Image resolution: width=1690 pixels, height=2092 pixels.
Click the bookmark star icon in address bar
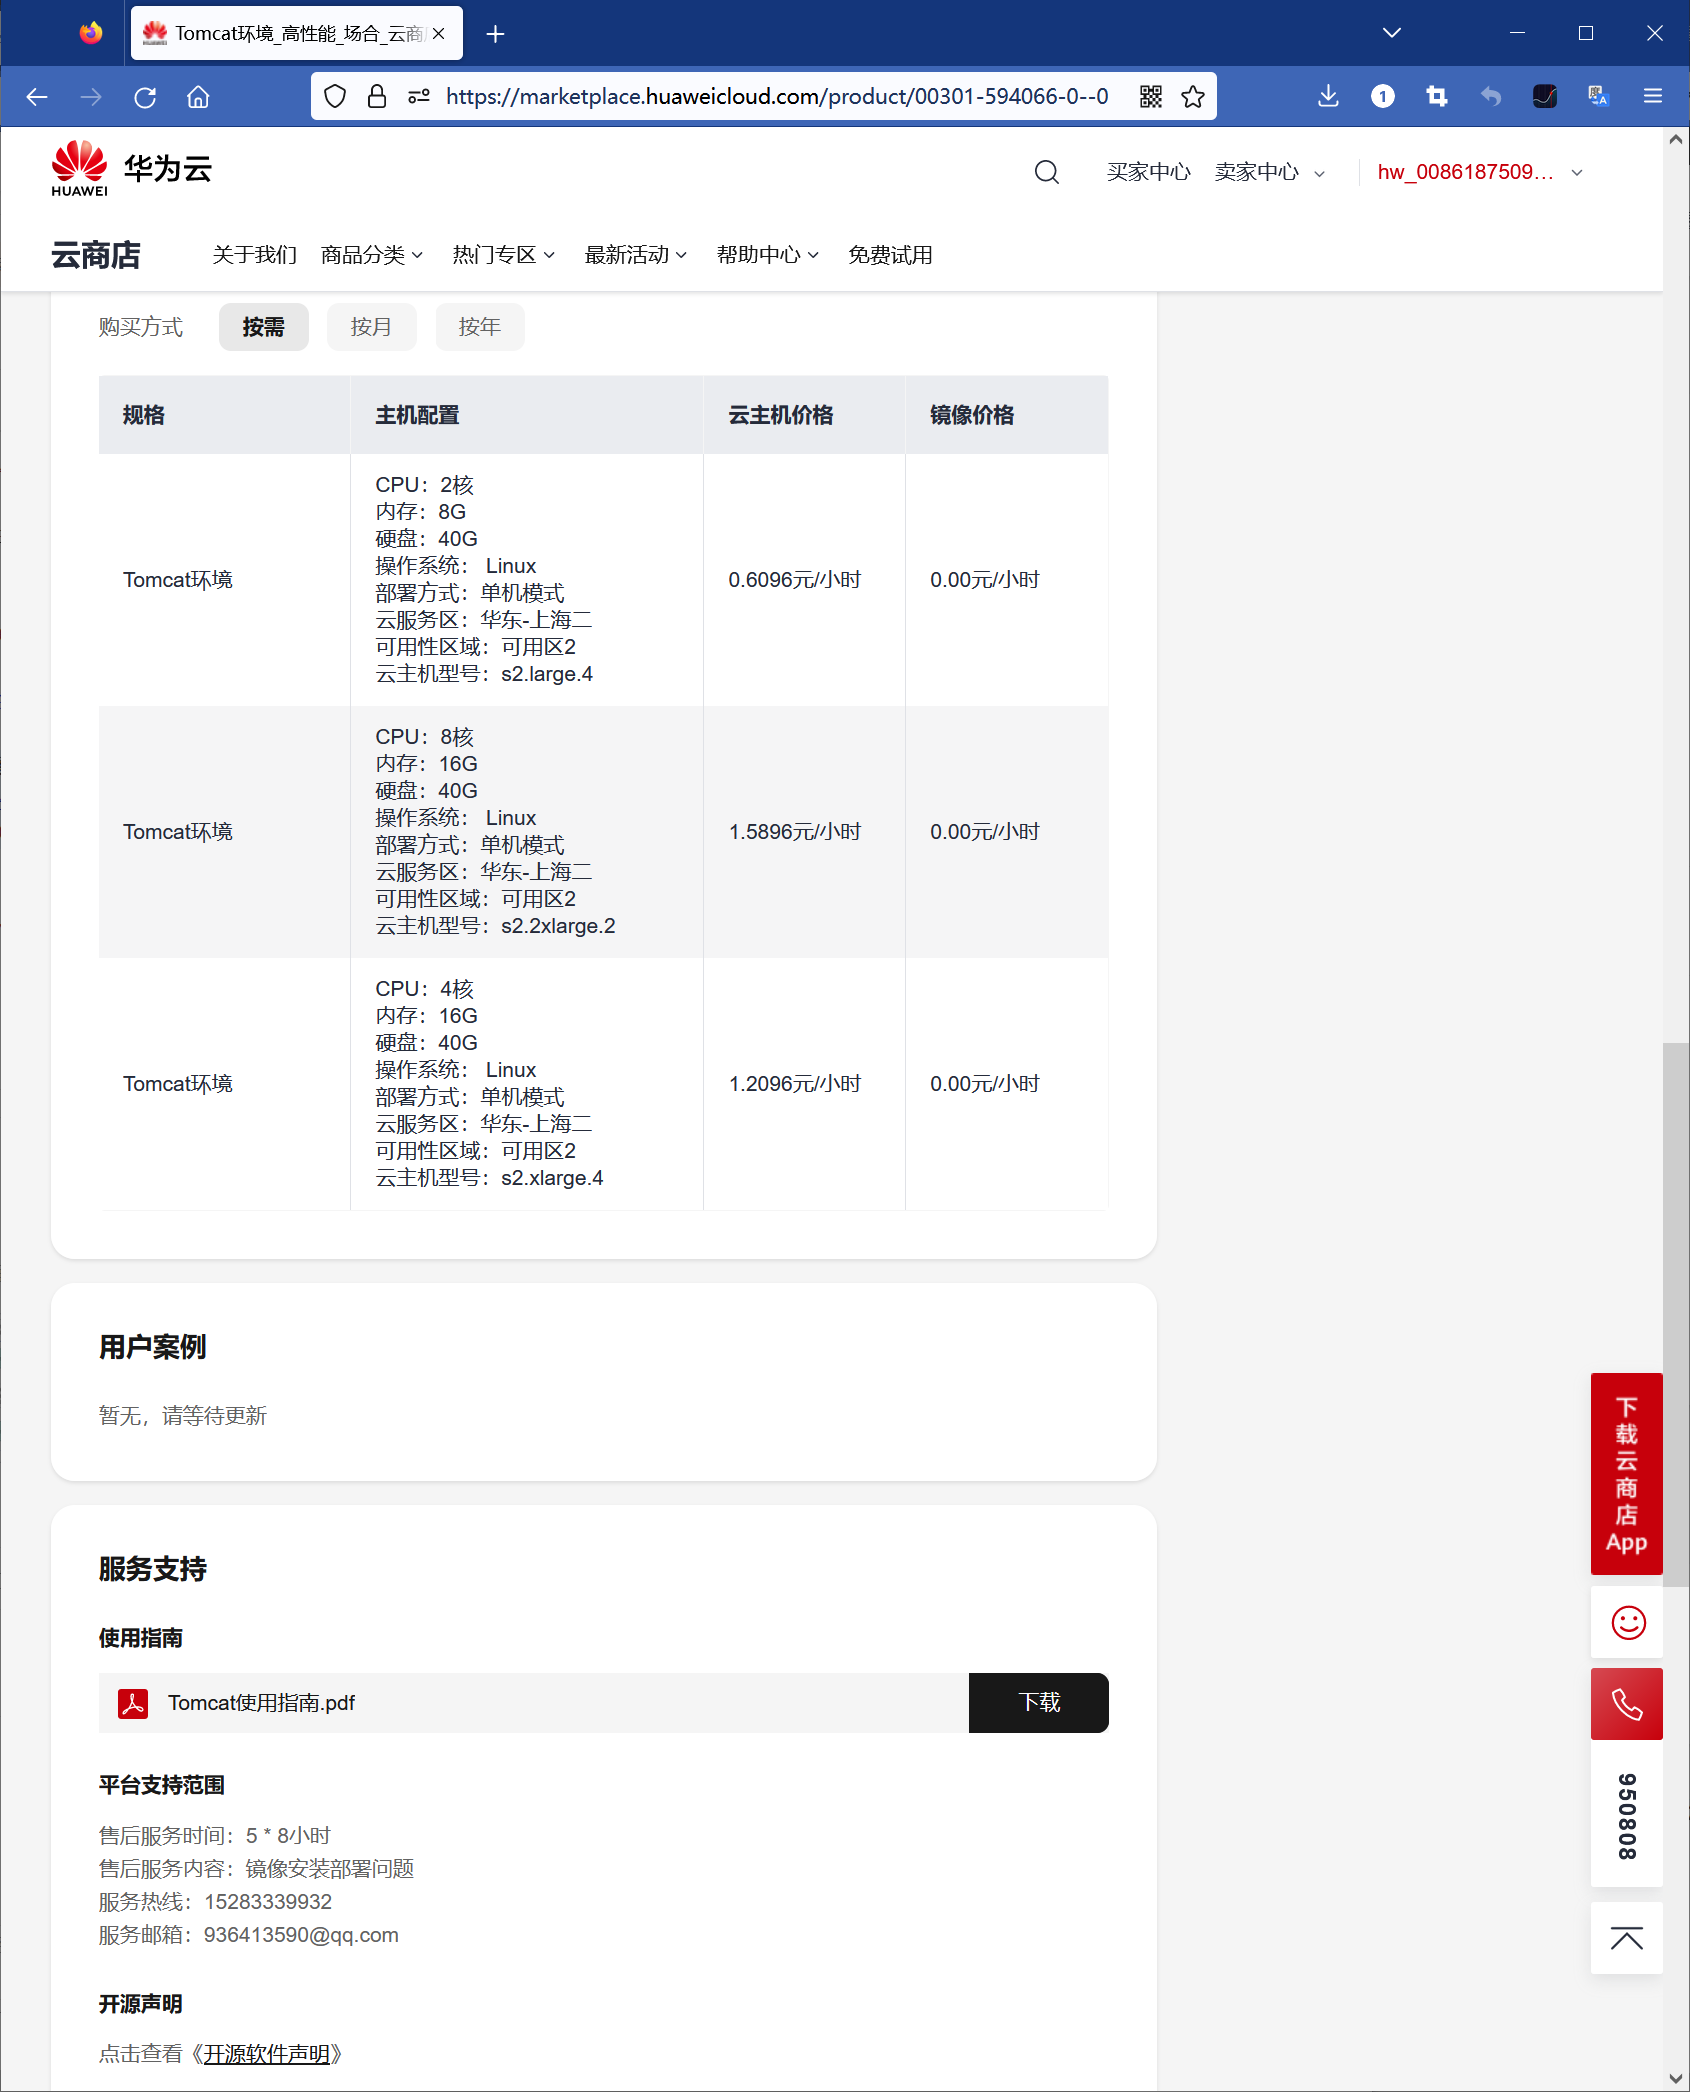tap(1190, 96)
